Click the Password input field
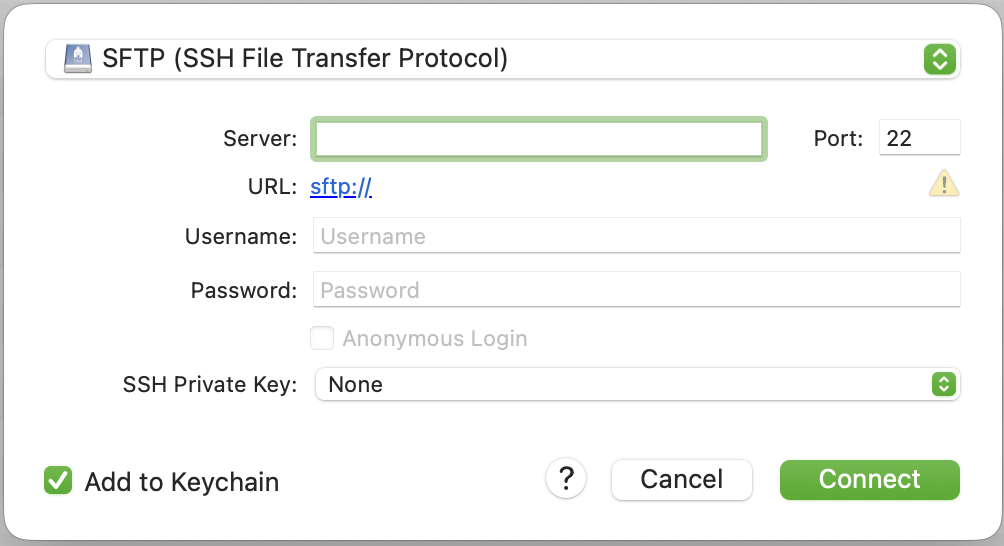Viewport: 1004px width, 546px height. (x=636, y=290)
